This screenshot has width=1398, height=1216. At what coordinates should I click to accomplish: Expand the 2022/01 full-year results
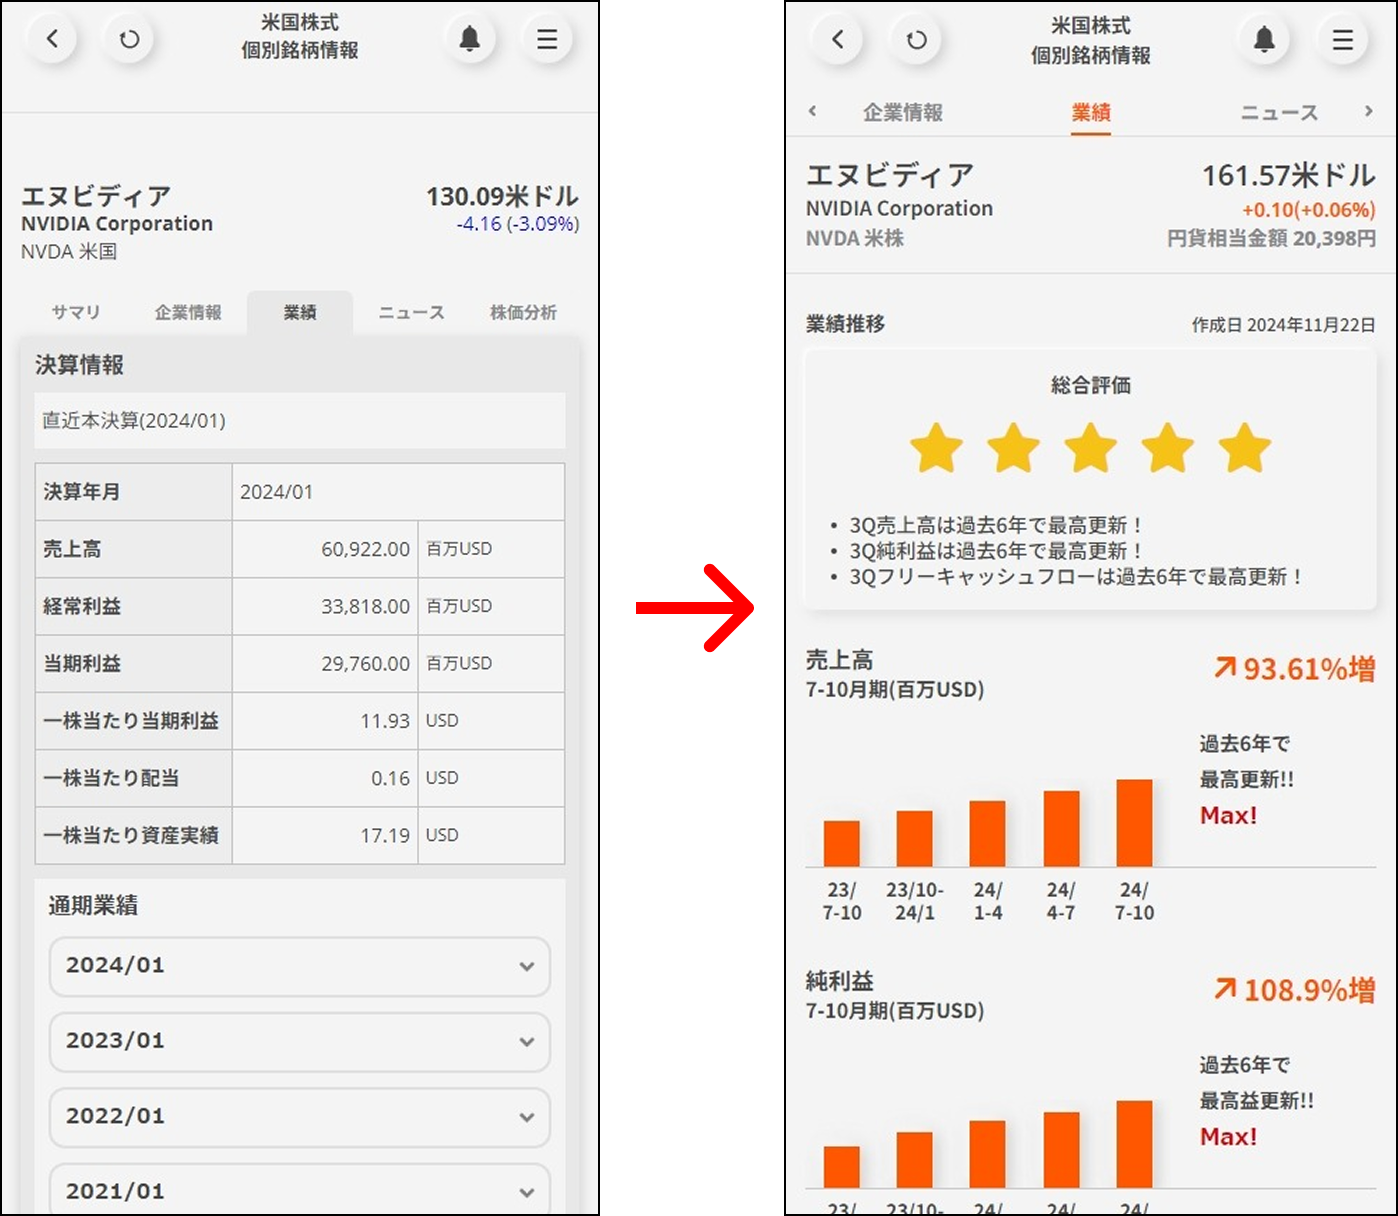pos(299,1117)
